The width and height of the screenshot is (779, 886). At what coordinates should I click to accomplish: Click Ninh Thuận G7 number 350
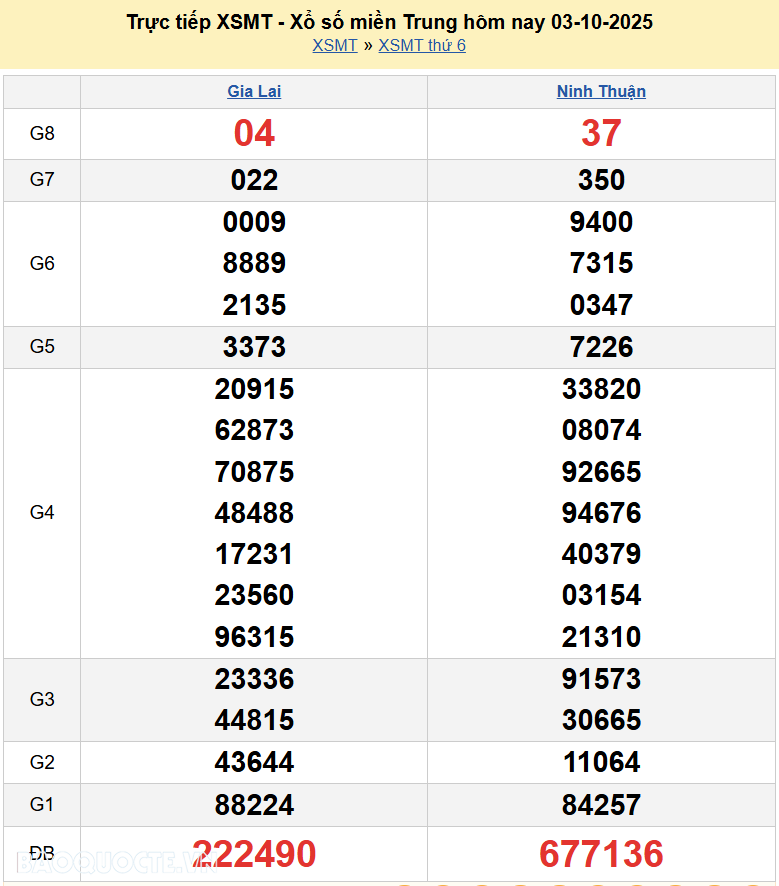pos(601,180)
